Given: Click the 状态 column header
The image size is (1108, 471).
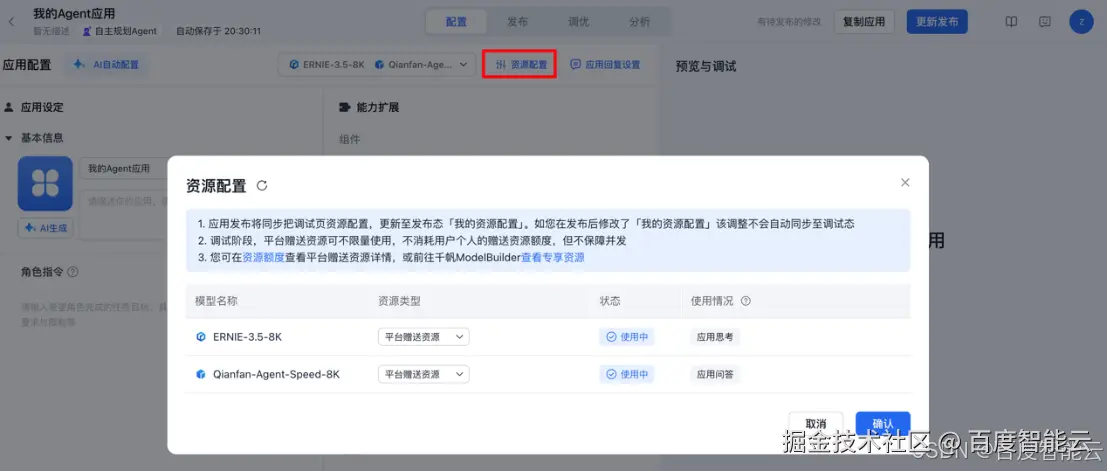Looking at the screenshot, I should [x=610, y=301].
